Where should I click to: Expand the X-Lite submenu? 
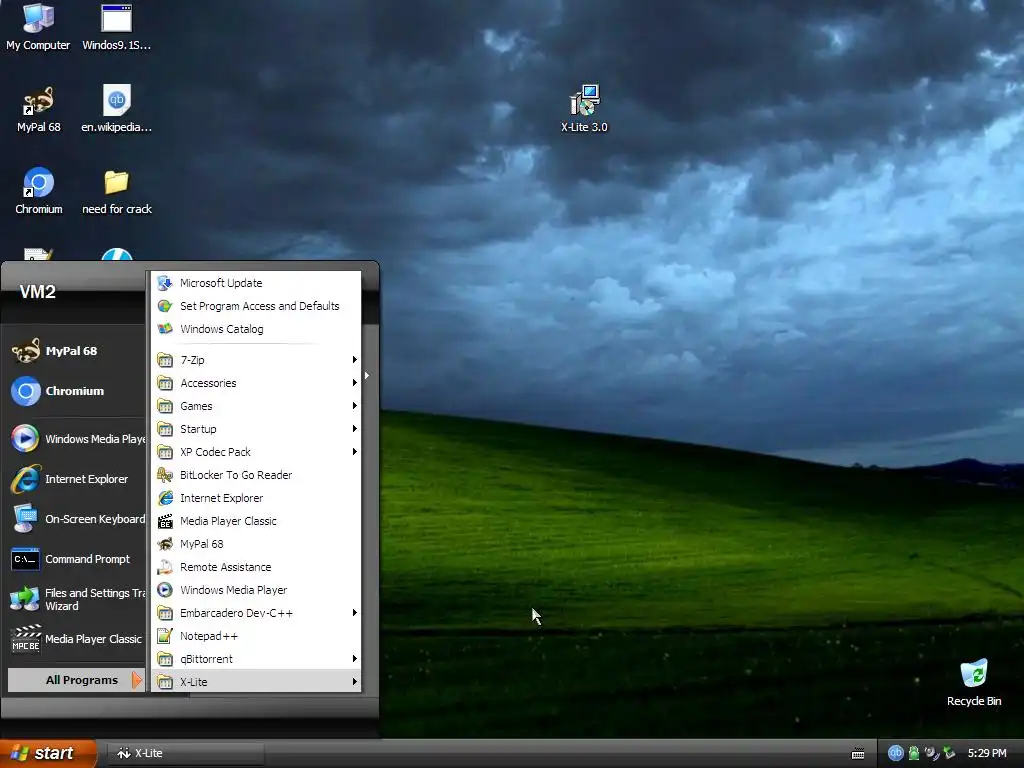[256, 682]
